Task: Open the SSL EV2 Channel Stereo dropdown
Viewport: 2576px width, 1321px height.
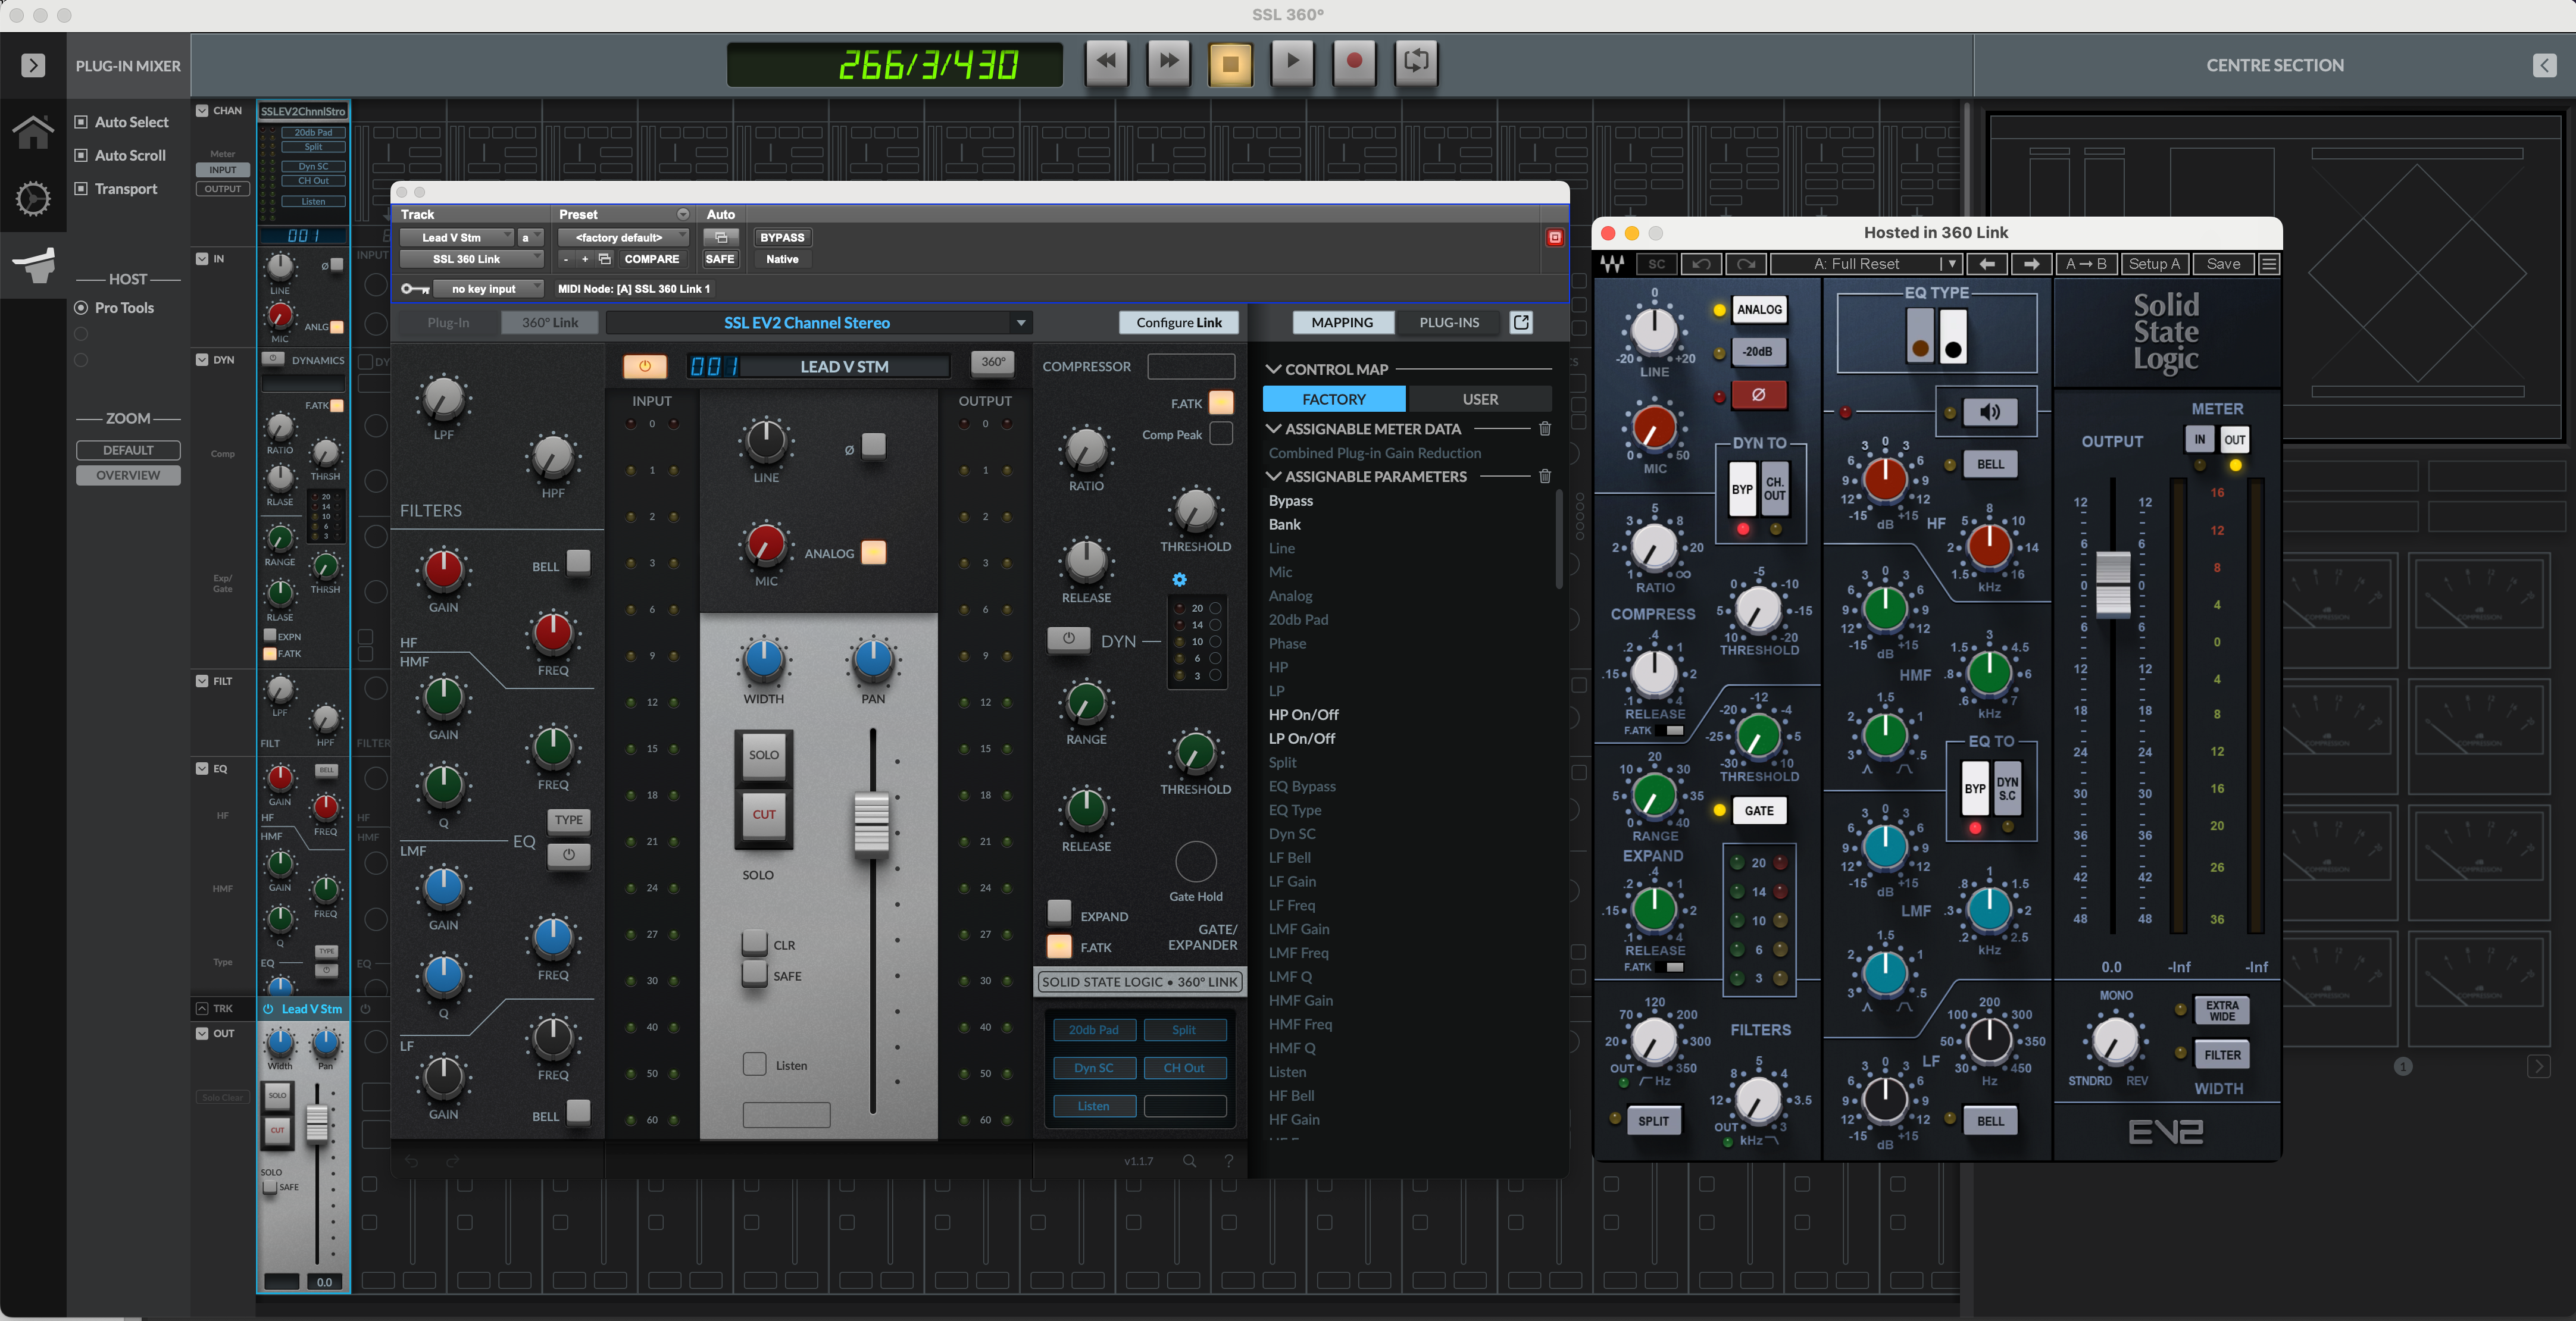Action: [x=818, y=323]
